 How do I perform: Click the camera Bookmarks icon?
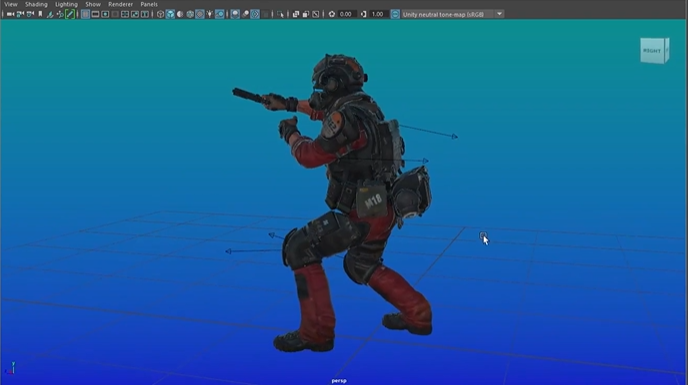40,14
